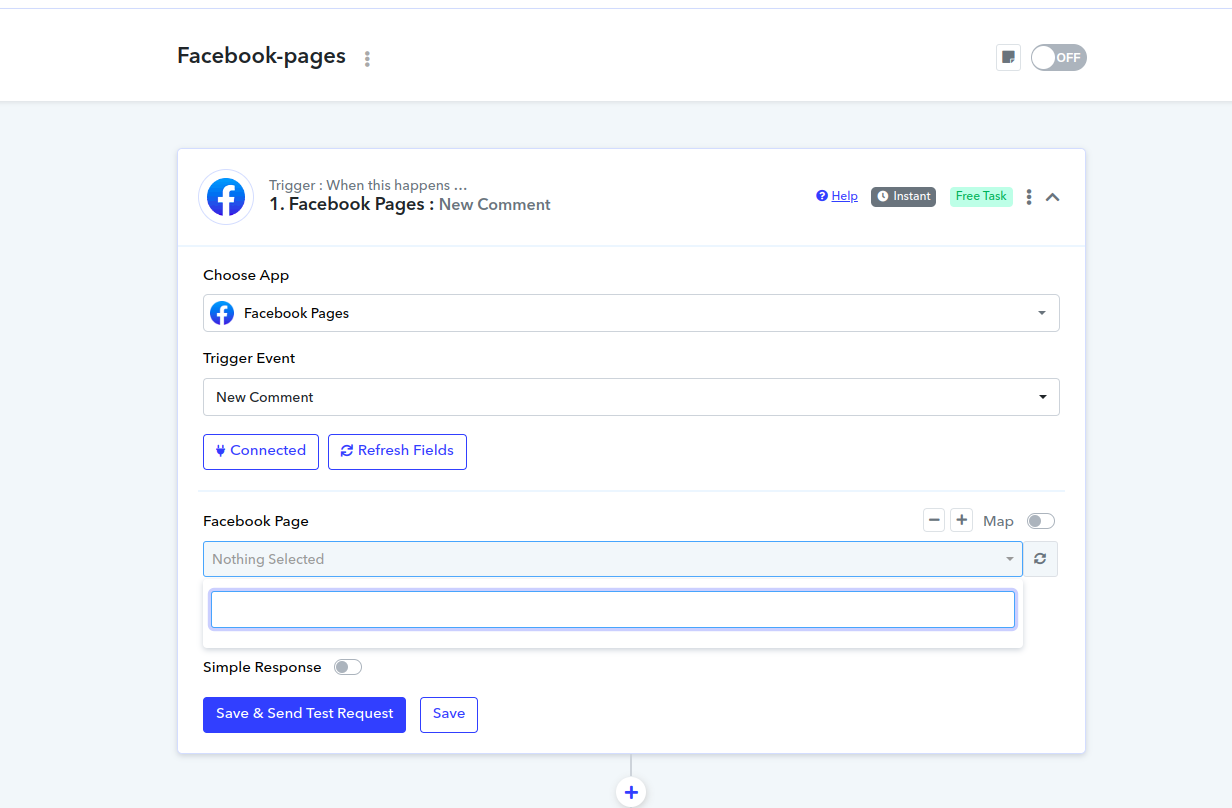Open workflow options menu beside Facebook-pages title
Screen dimensions: 1232x808
367,59
